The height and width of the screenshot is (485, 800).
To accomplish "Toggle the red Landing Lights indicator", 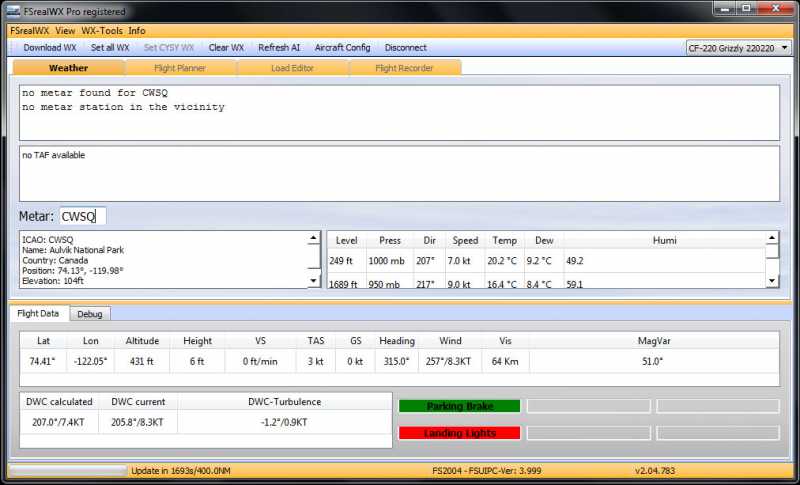I will click(459, 433).
